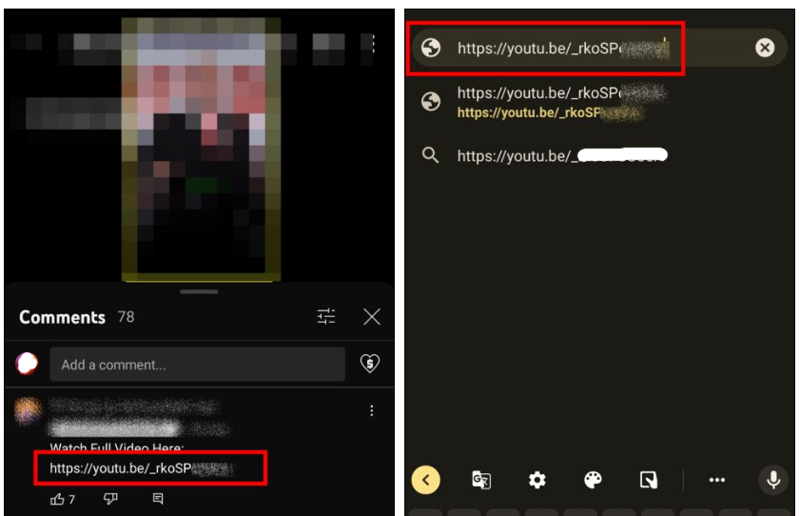Tap the comment count 78
This screenshot has height=516, width=800.
tap(126, 317)
